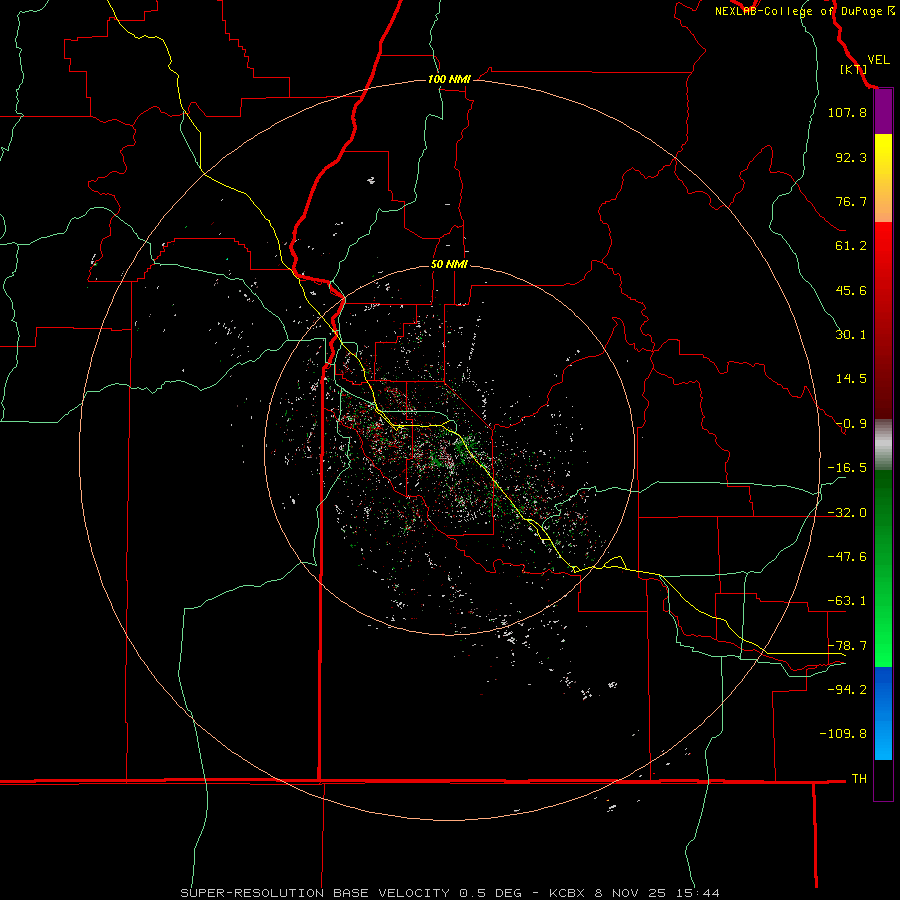Click the 30.1 legend value
Viewport: 900px width, 900px height.
[851, 335]
